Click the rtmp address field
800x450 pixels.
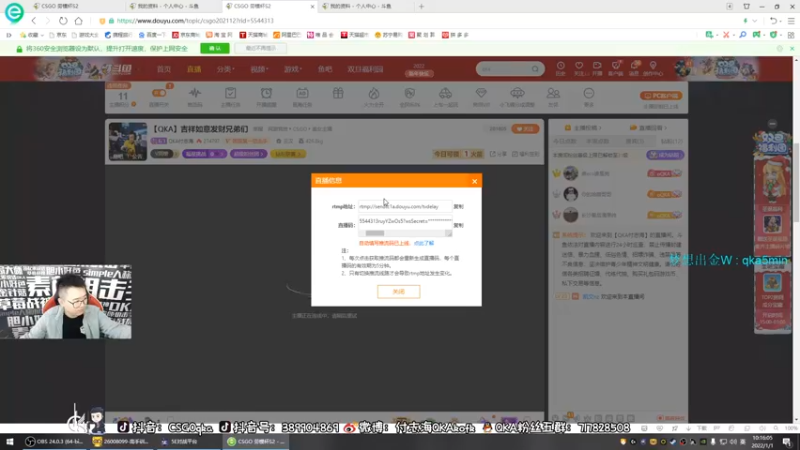coord(405,207)
